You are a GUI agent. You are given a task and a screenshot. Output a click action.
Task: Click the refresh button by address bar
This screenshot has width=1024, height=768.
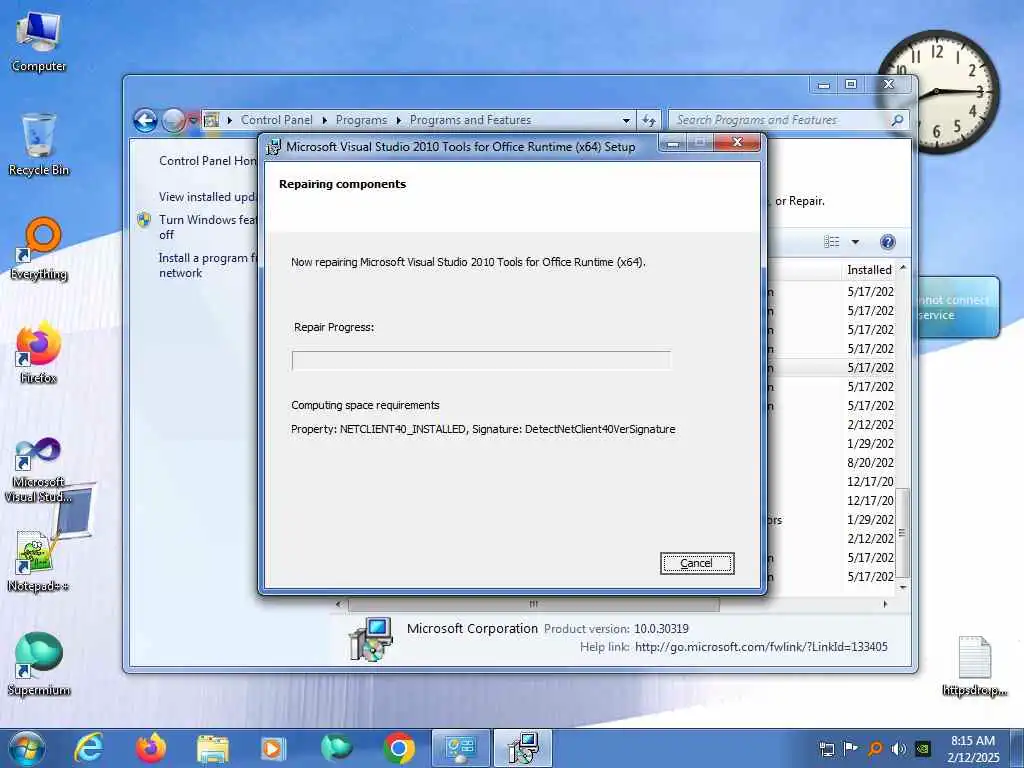648,120
